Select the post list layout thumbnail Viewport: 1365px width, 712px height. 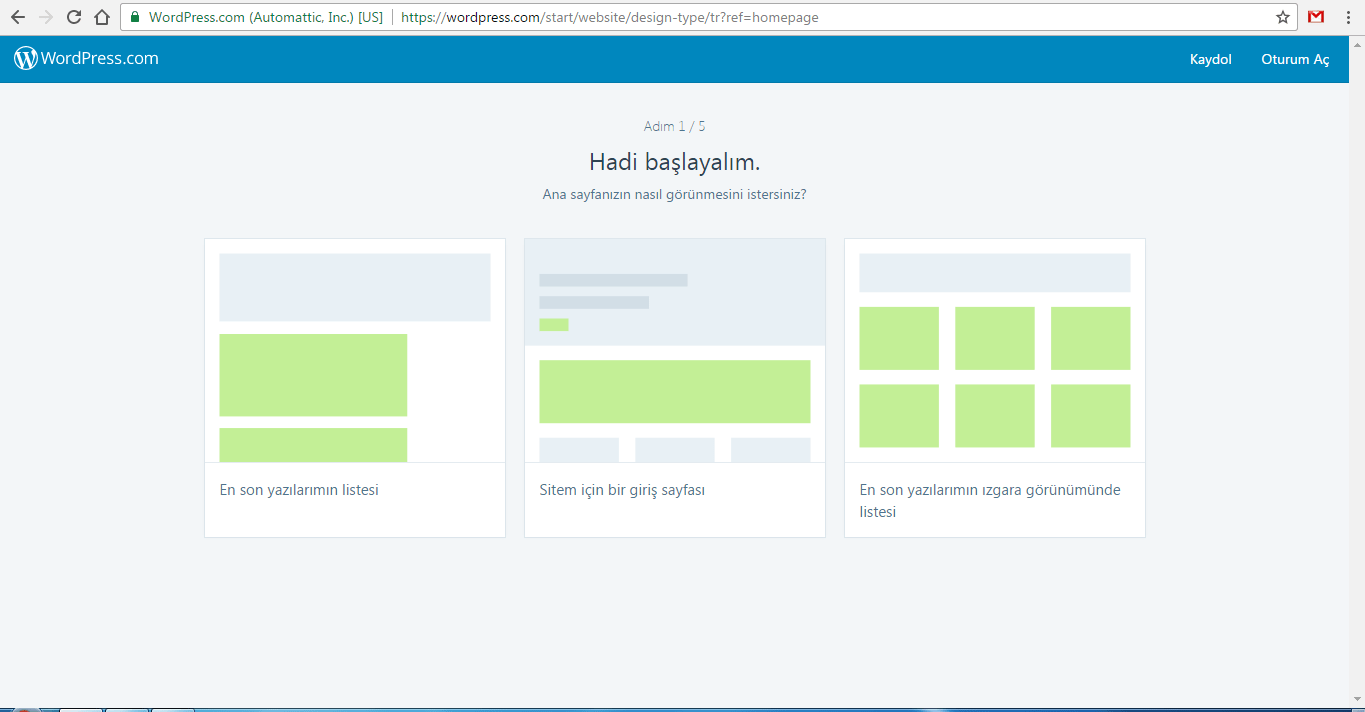pos(355,351)
